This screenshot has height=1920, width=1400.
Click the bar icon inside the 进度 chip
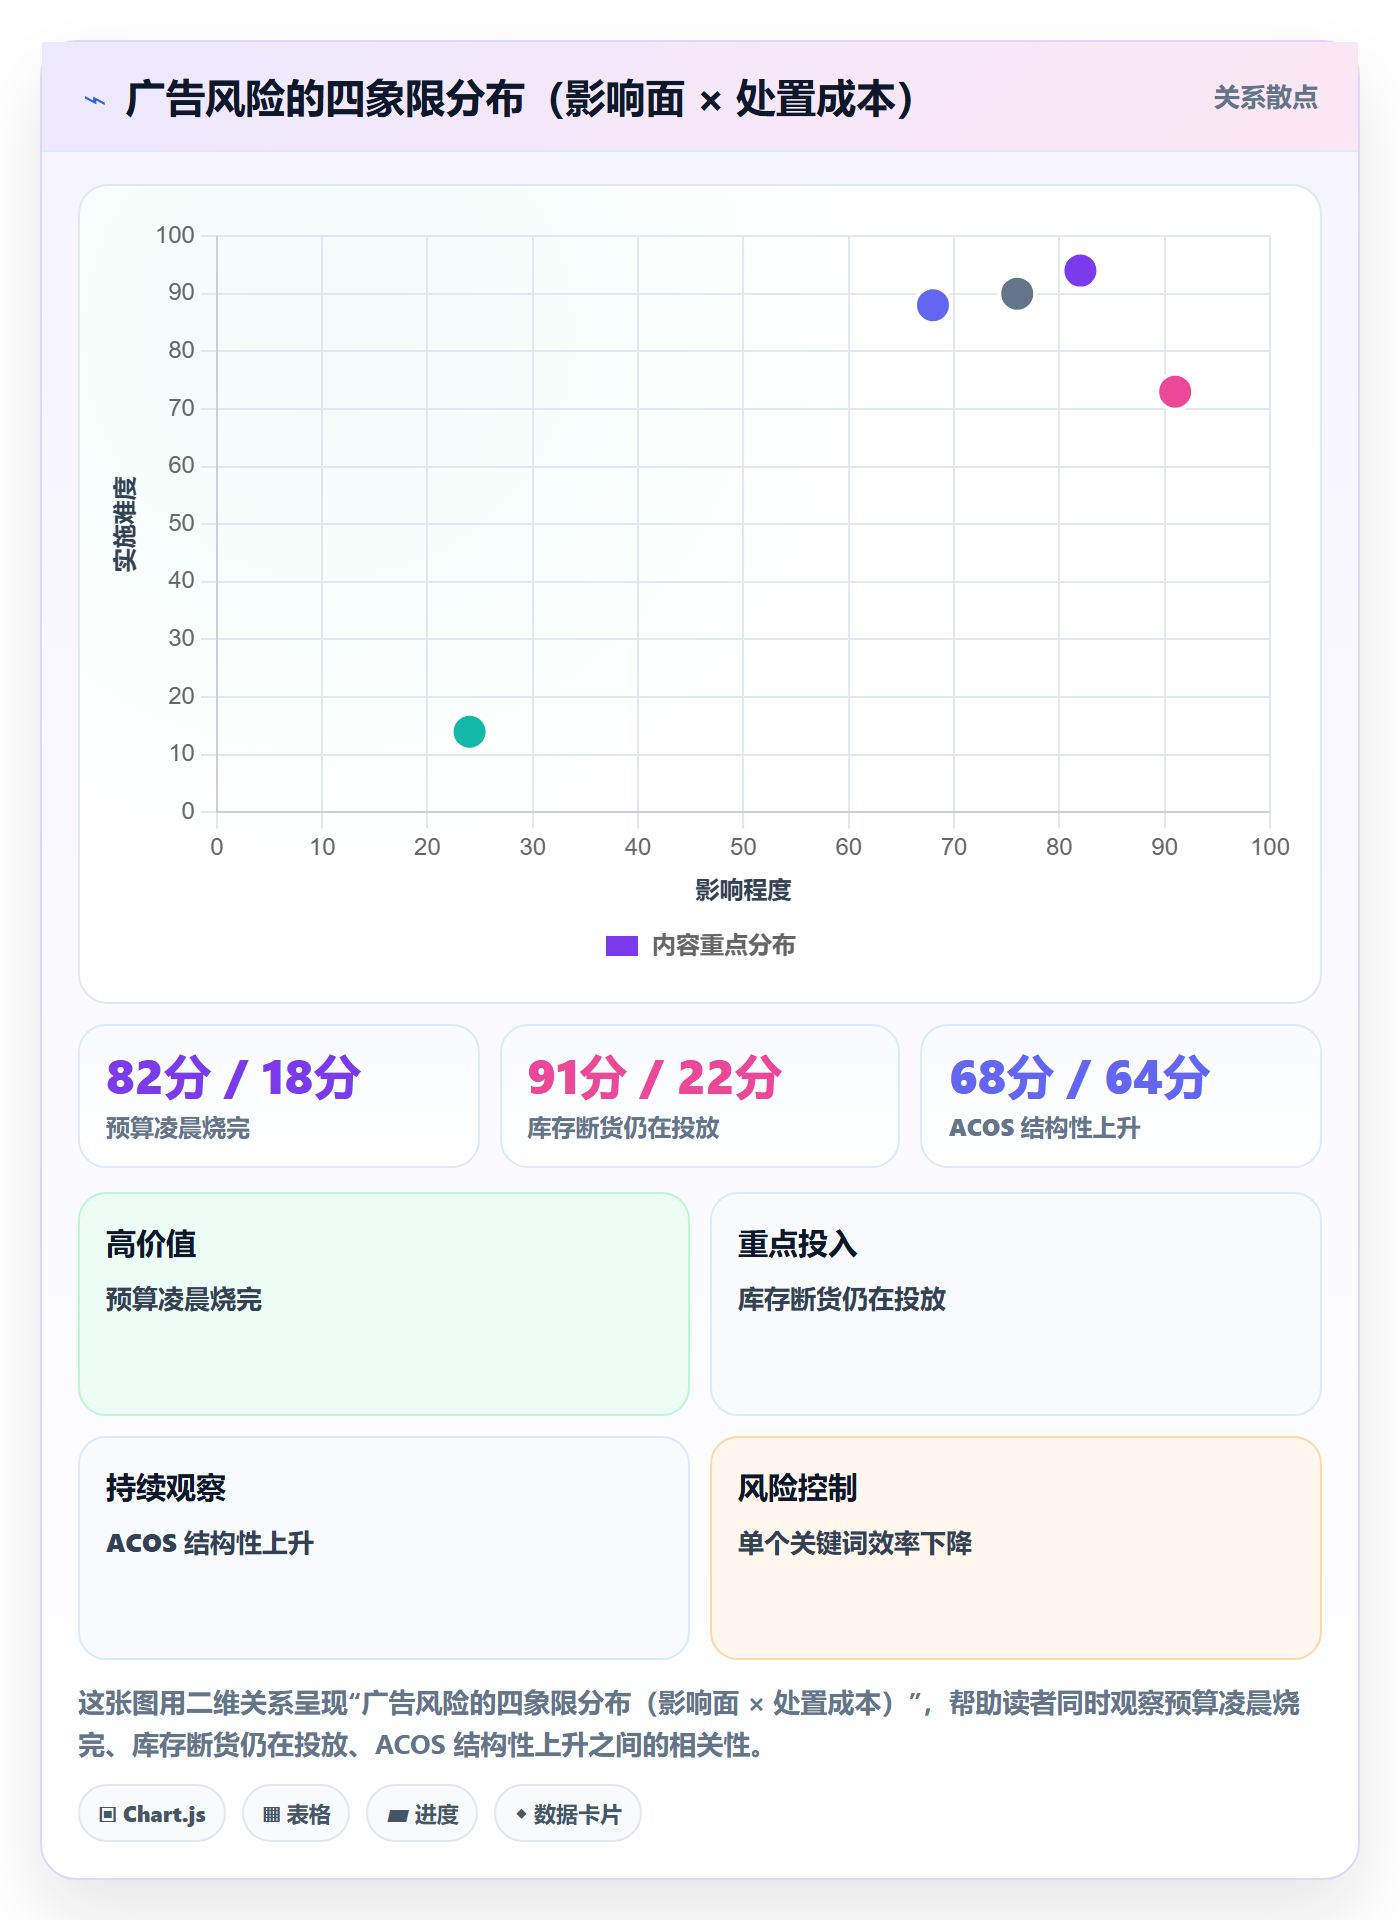pyautogui.click(x=397, y=1816)
